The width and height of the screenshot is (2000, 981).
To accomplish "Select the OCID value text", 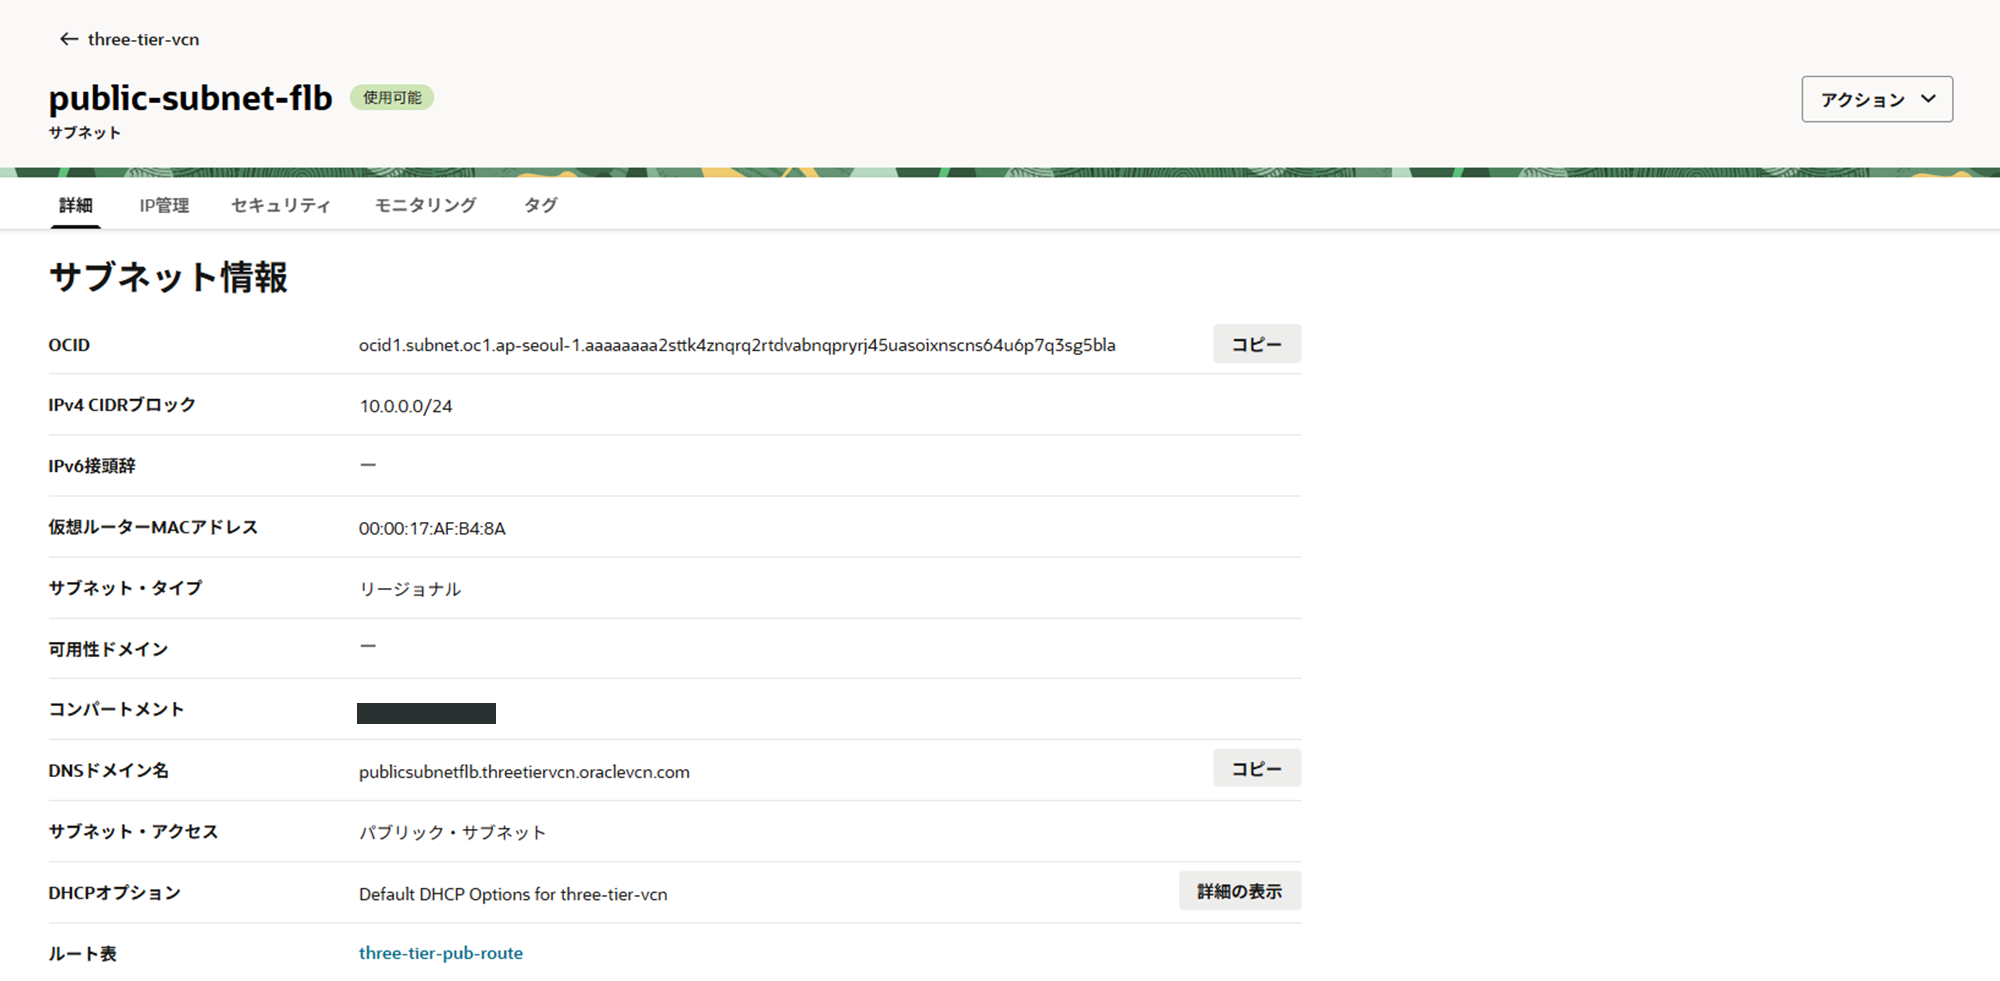I will click(x=737, y=345).
